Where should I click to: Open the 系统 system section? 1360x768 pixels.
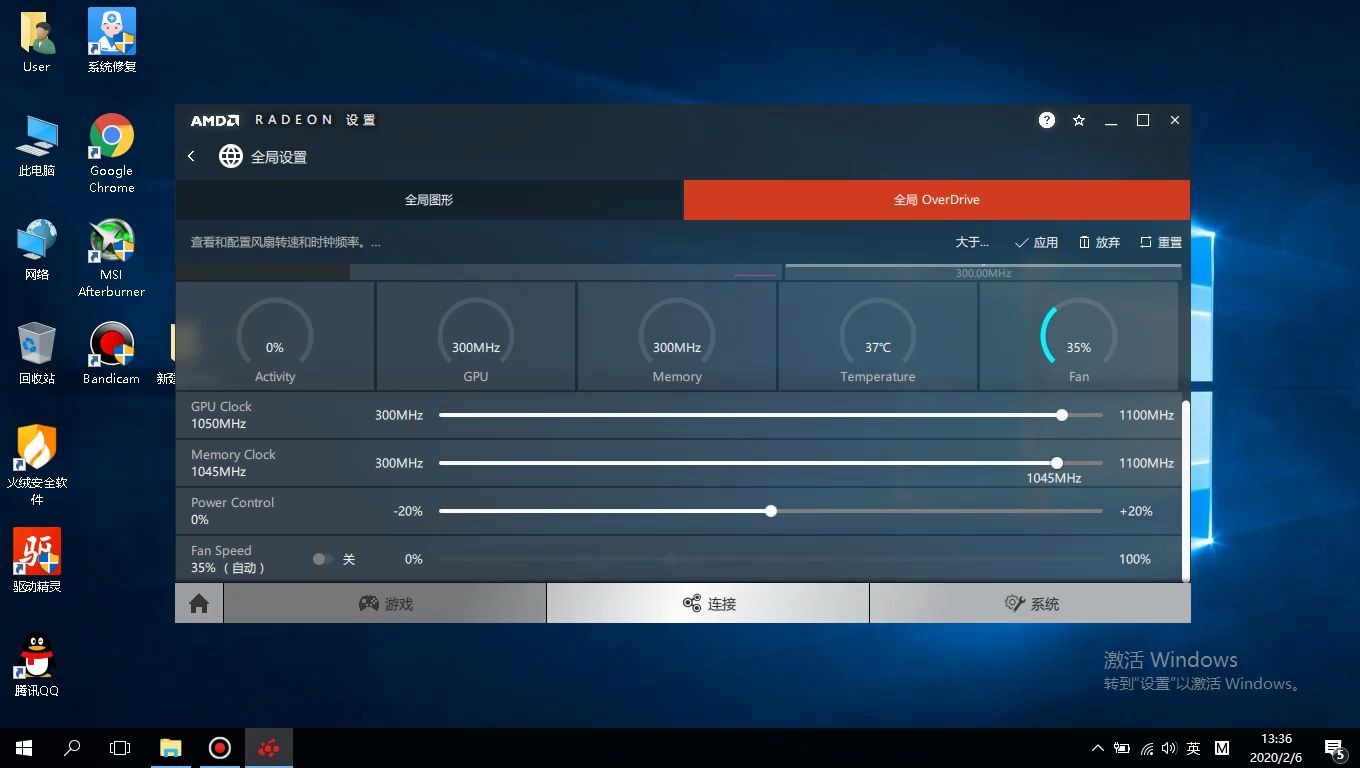pos(1030,604)
